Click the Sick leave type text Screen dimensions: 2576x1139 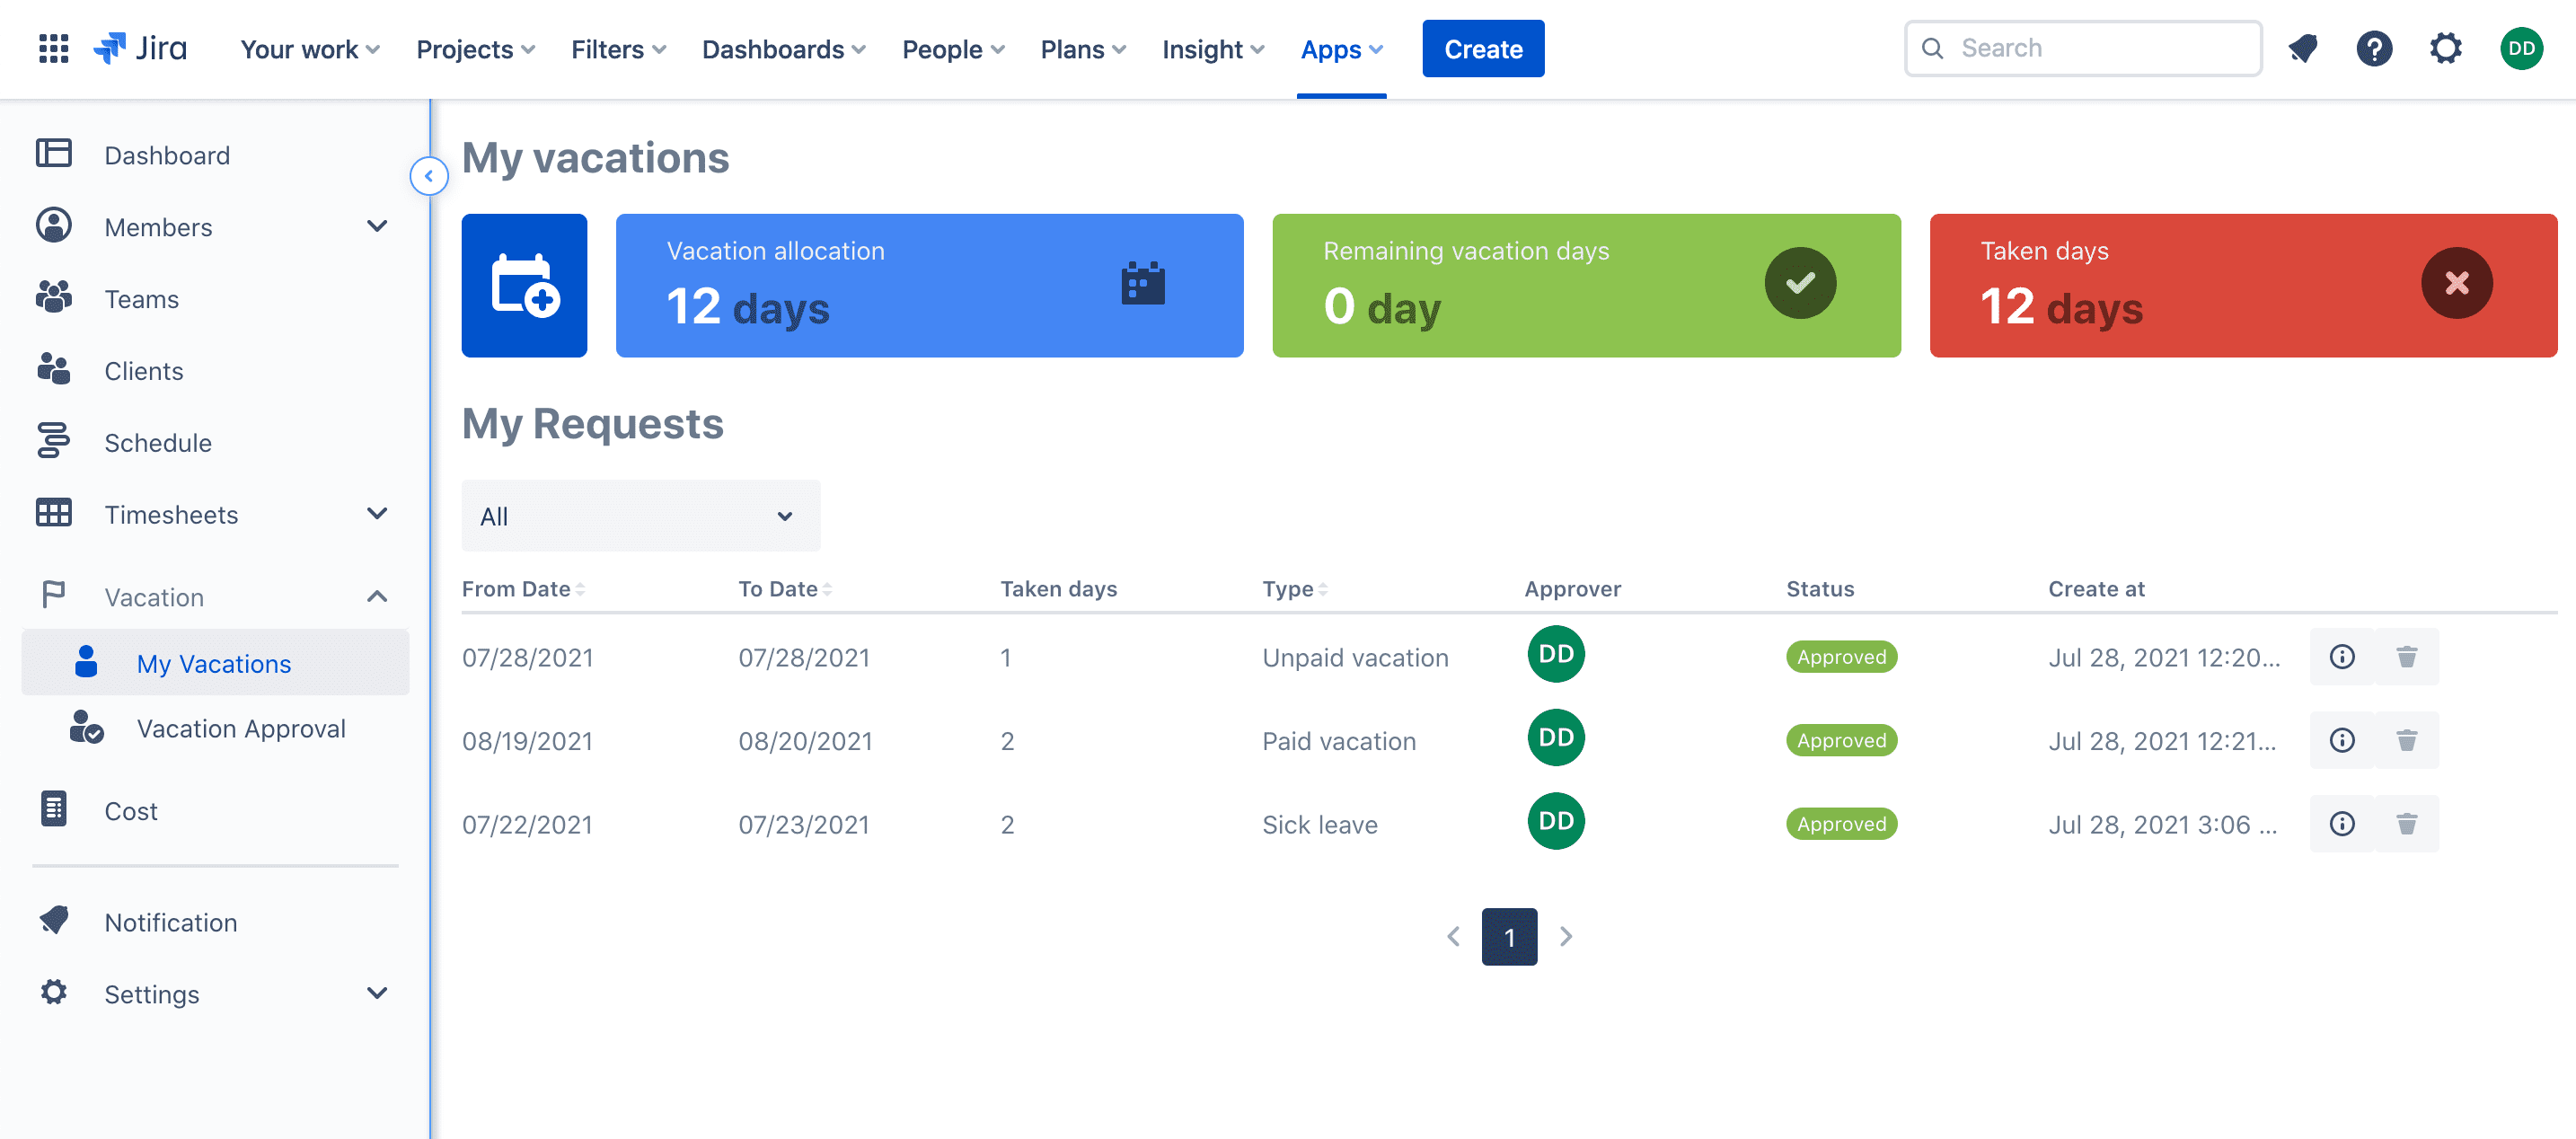click(1319, 825)
